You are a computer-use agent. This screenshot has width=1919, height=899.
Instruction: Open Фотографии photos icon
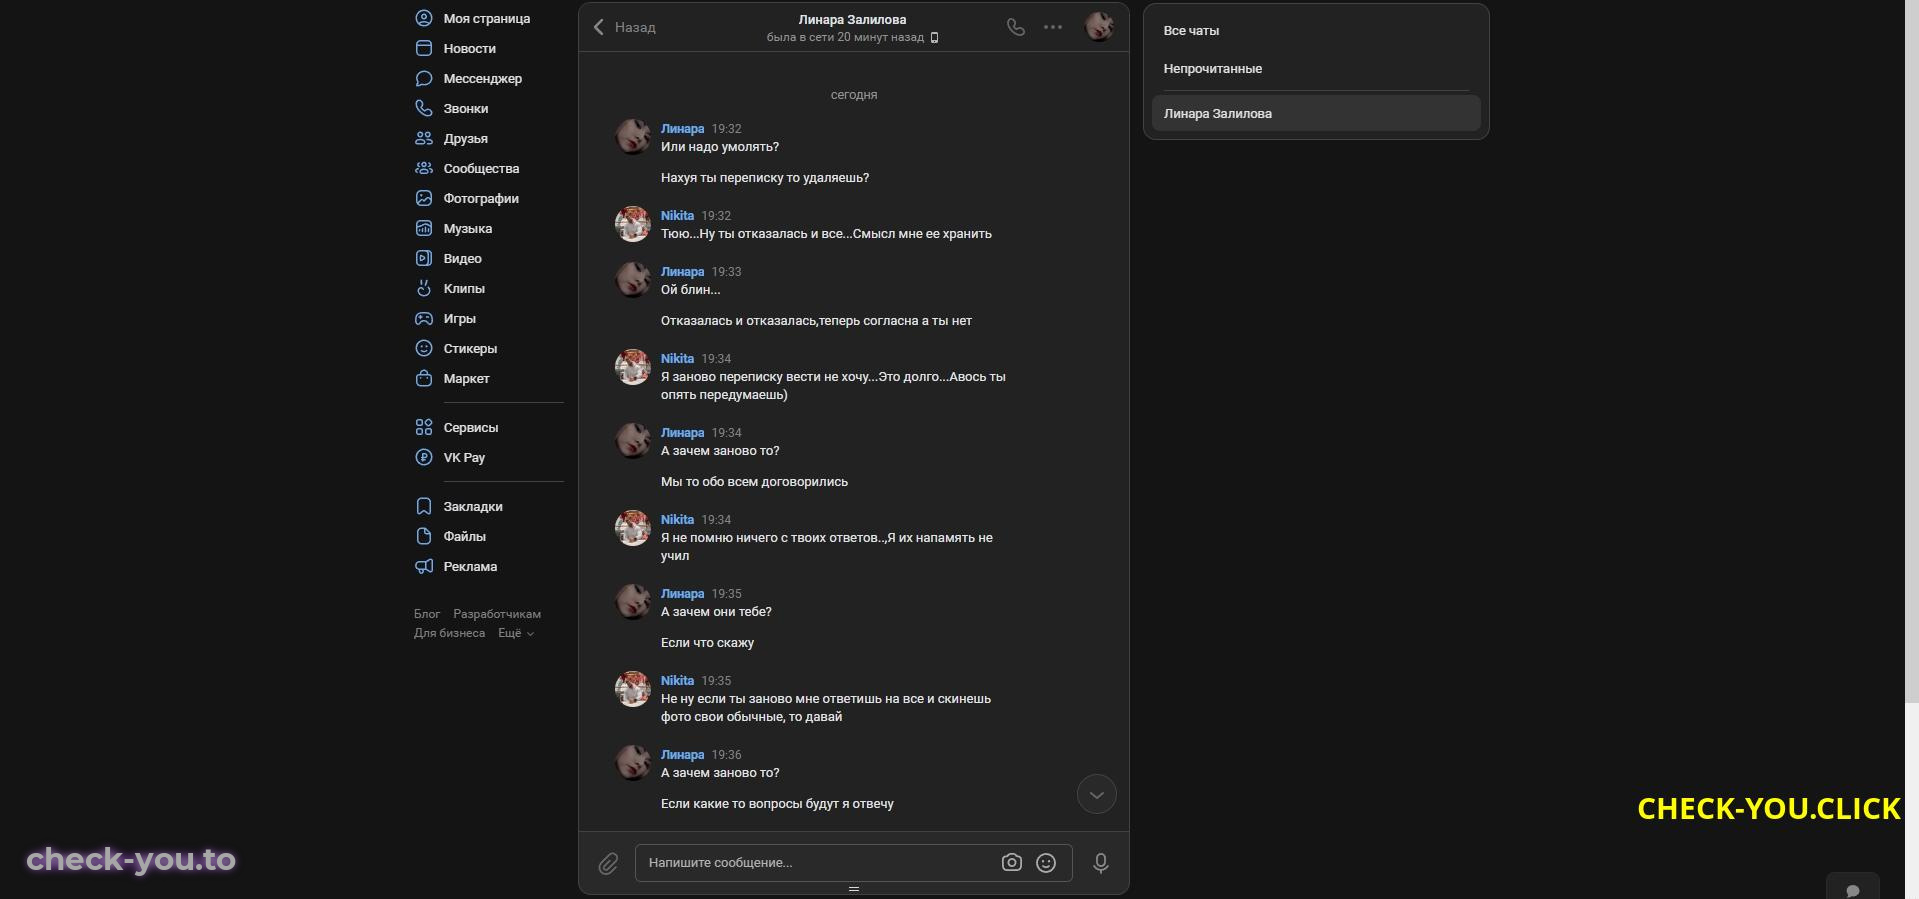424,198
